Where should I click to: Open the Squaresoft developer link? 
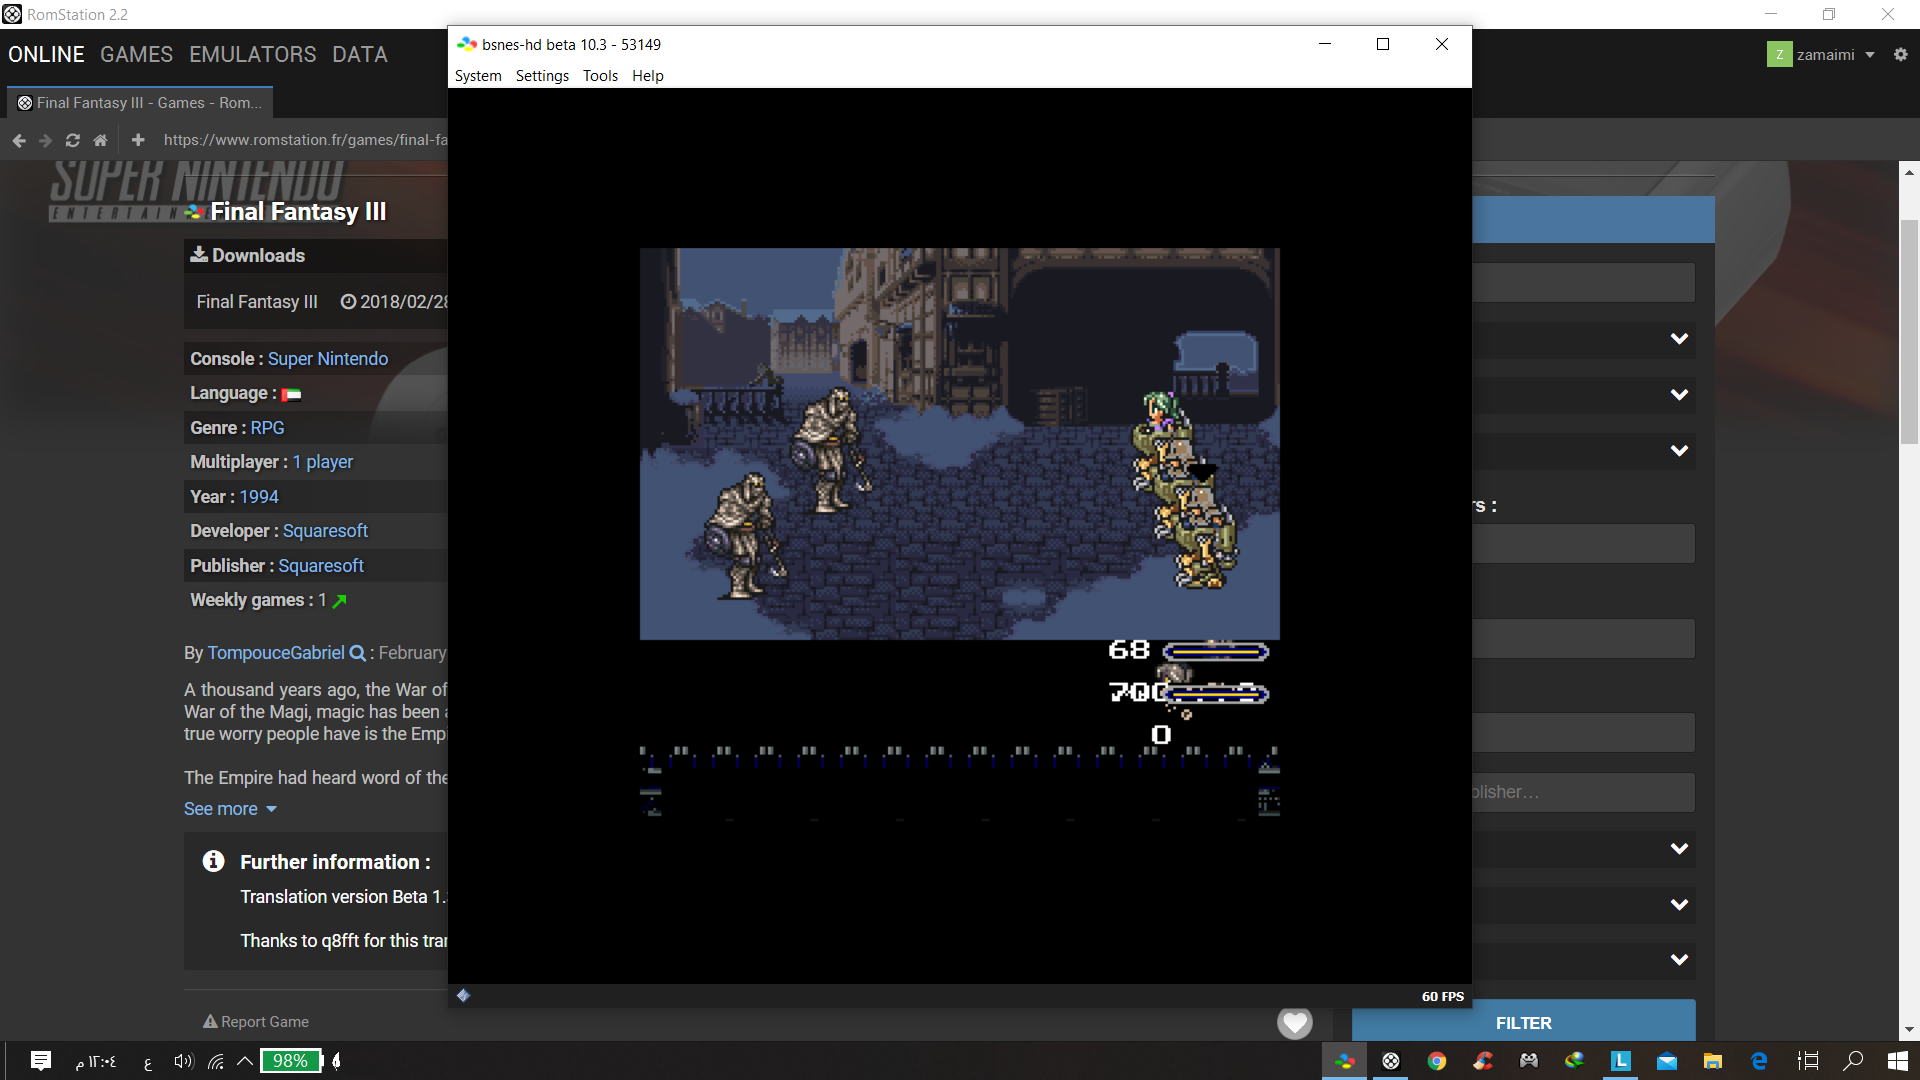click(x=325, y=531)
